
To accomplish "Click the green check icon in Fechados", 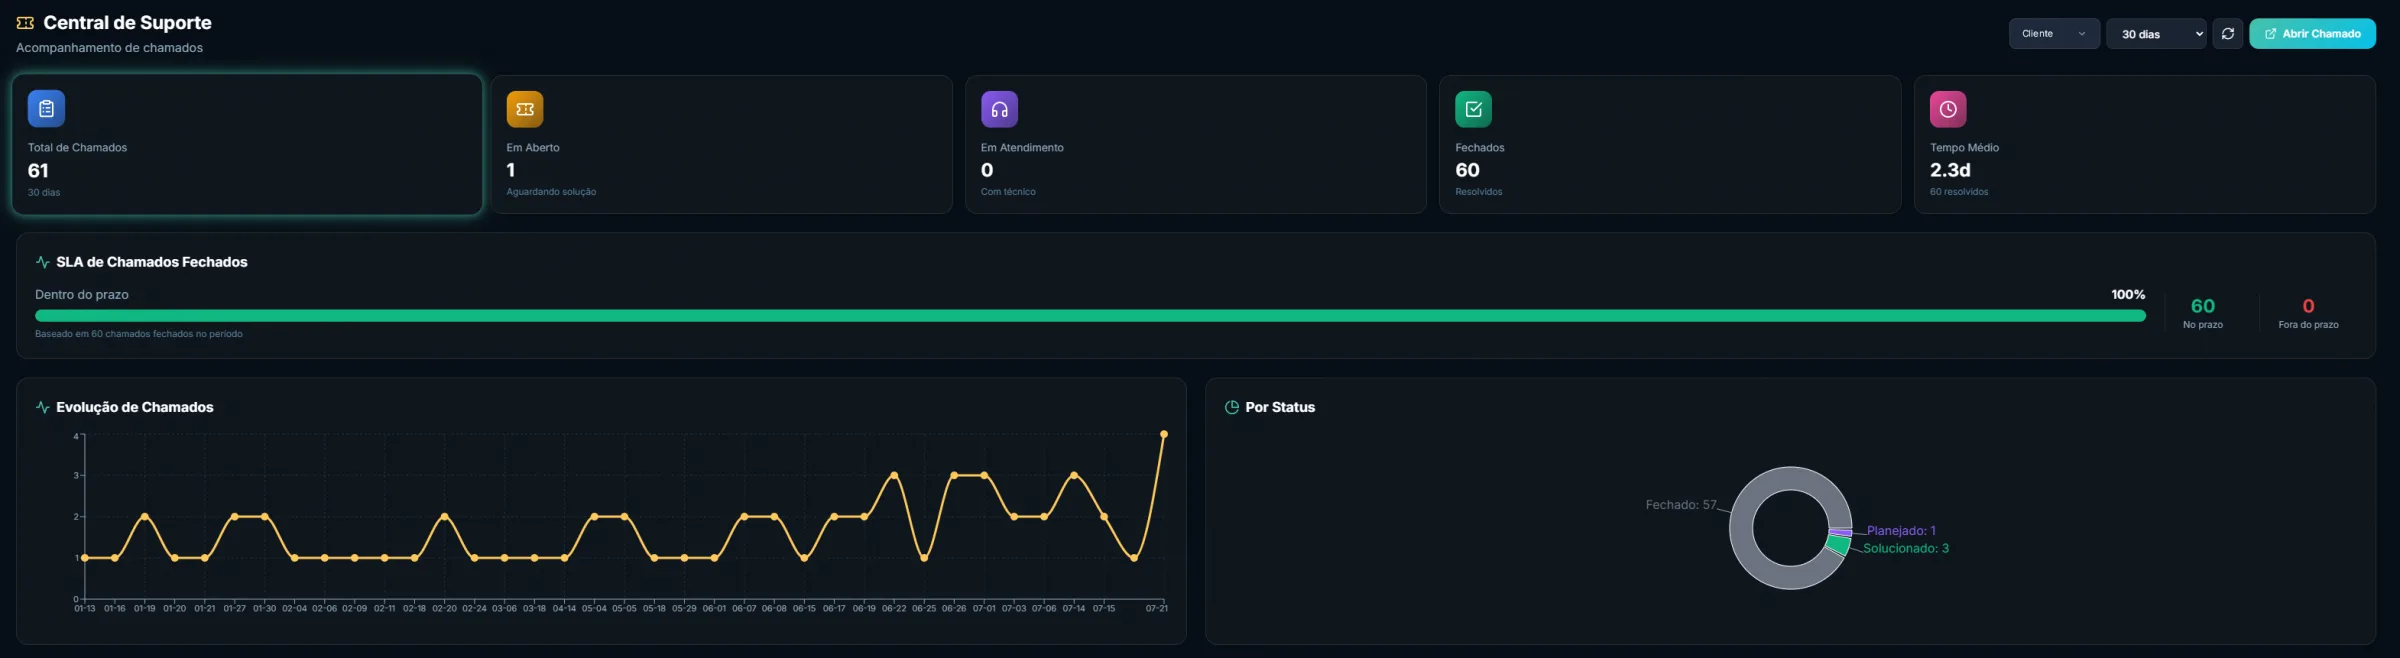I will pyautogui.click(x=1473, y=109).
